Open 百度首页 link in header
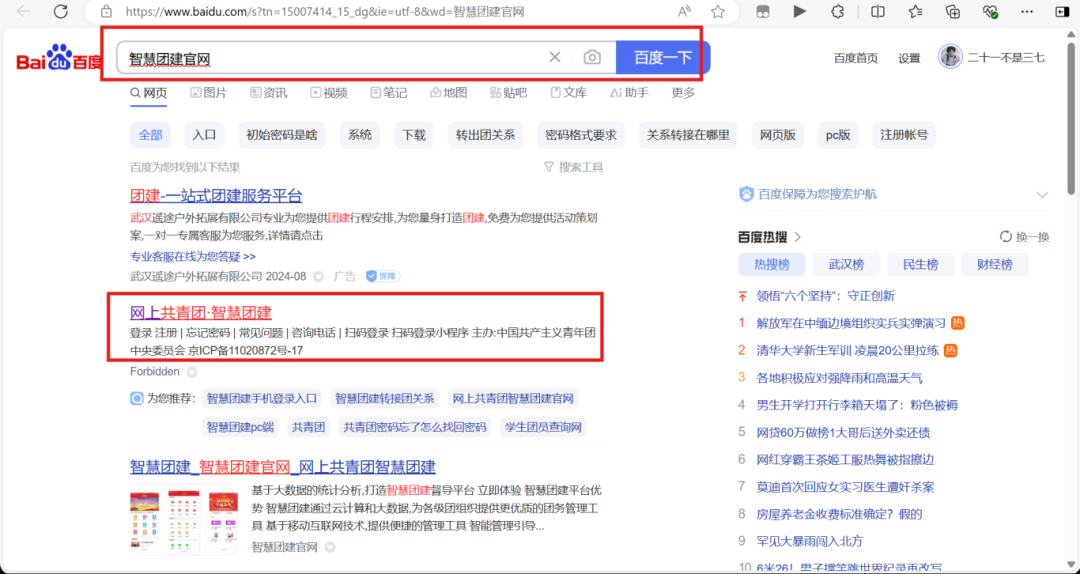The image size is (1080, 574). click(855, 58)
